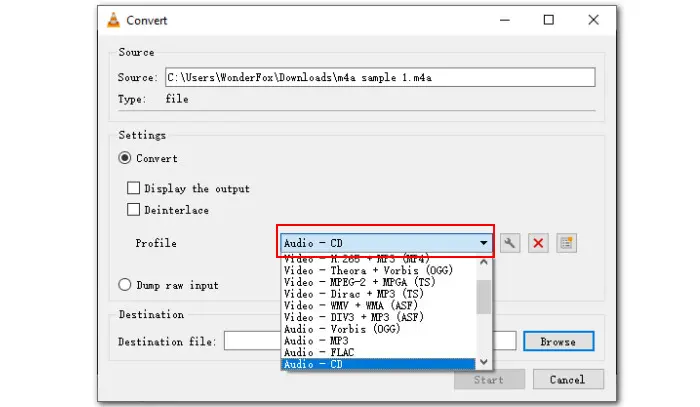Click the VLC cone icon in title bar
The width and height of the screenshot is (700, 407).
[116, 19]
